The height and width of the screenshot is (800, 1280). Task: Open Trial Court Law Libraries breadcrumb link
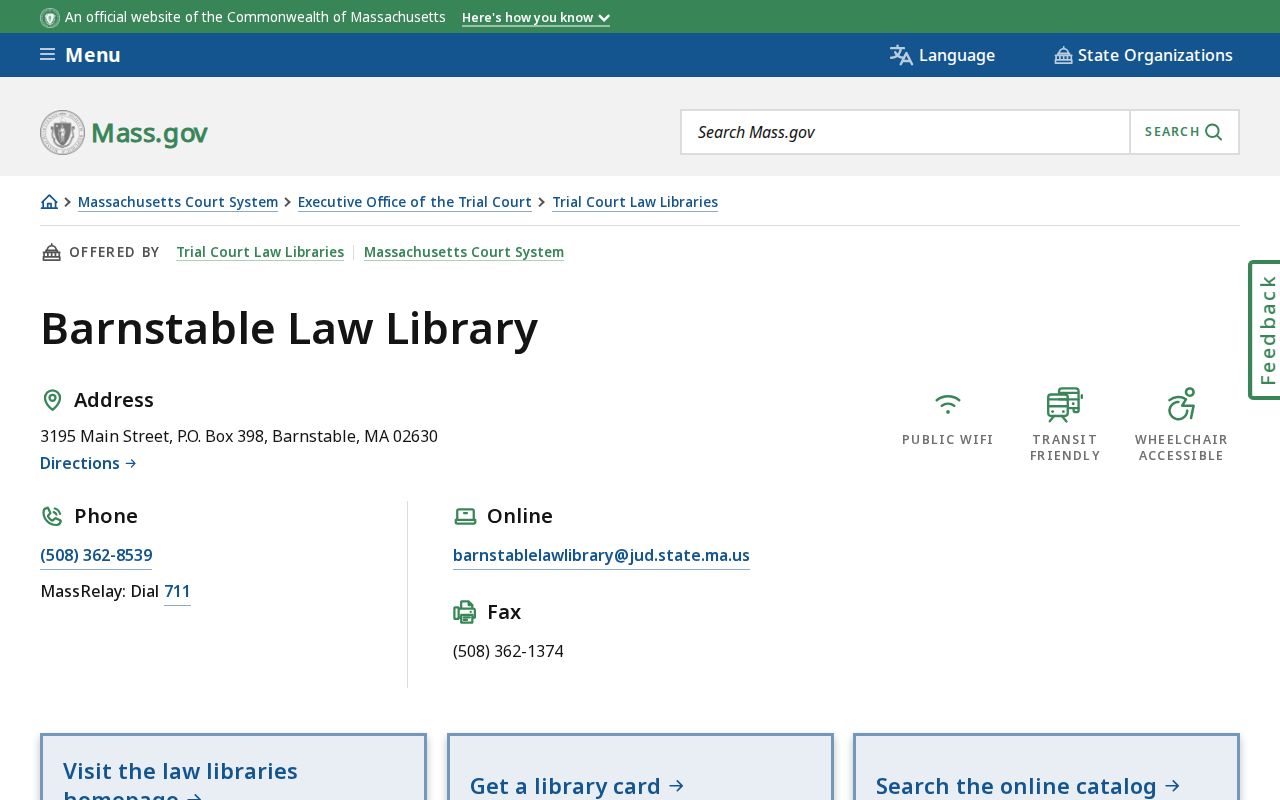pos(635,202)
